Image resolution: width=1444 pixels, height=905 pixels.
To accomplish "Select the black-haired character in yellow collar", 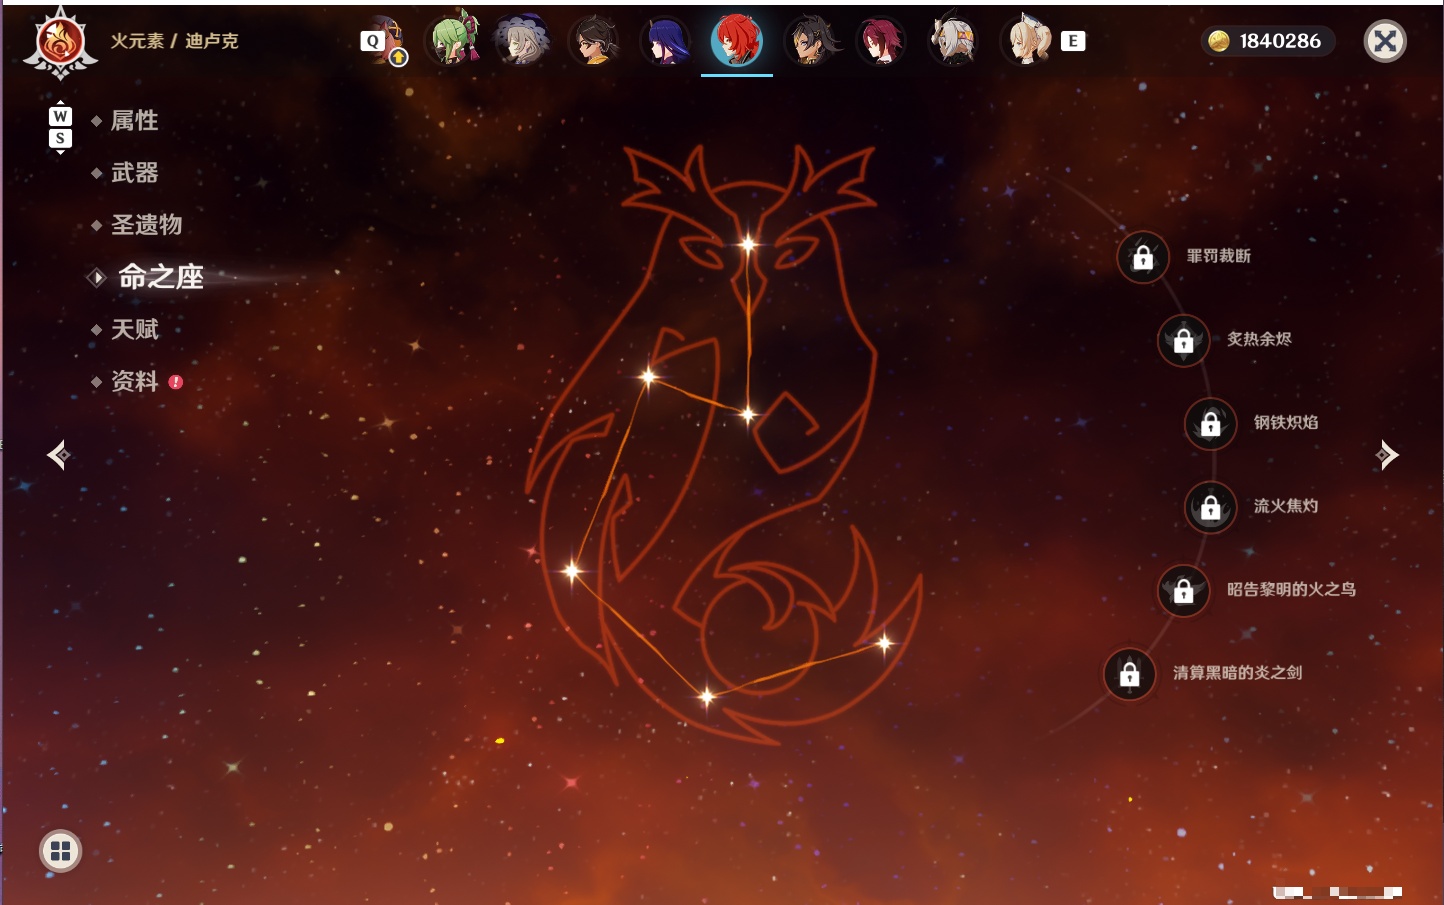I will coord(594,41).
